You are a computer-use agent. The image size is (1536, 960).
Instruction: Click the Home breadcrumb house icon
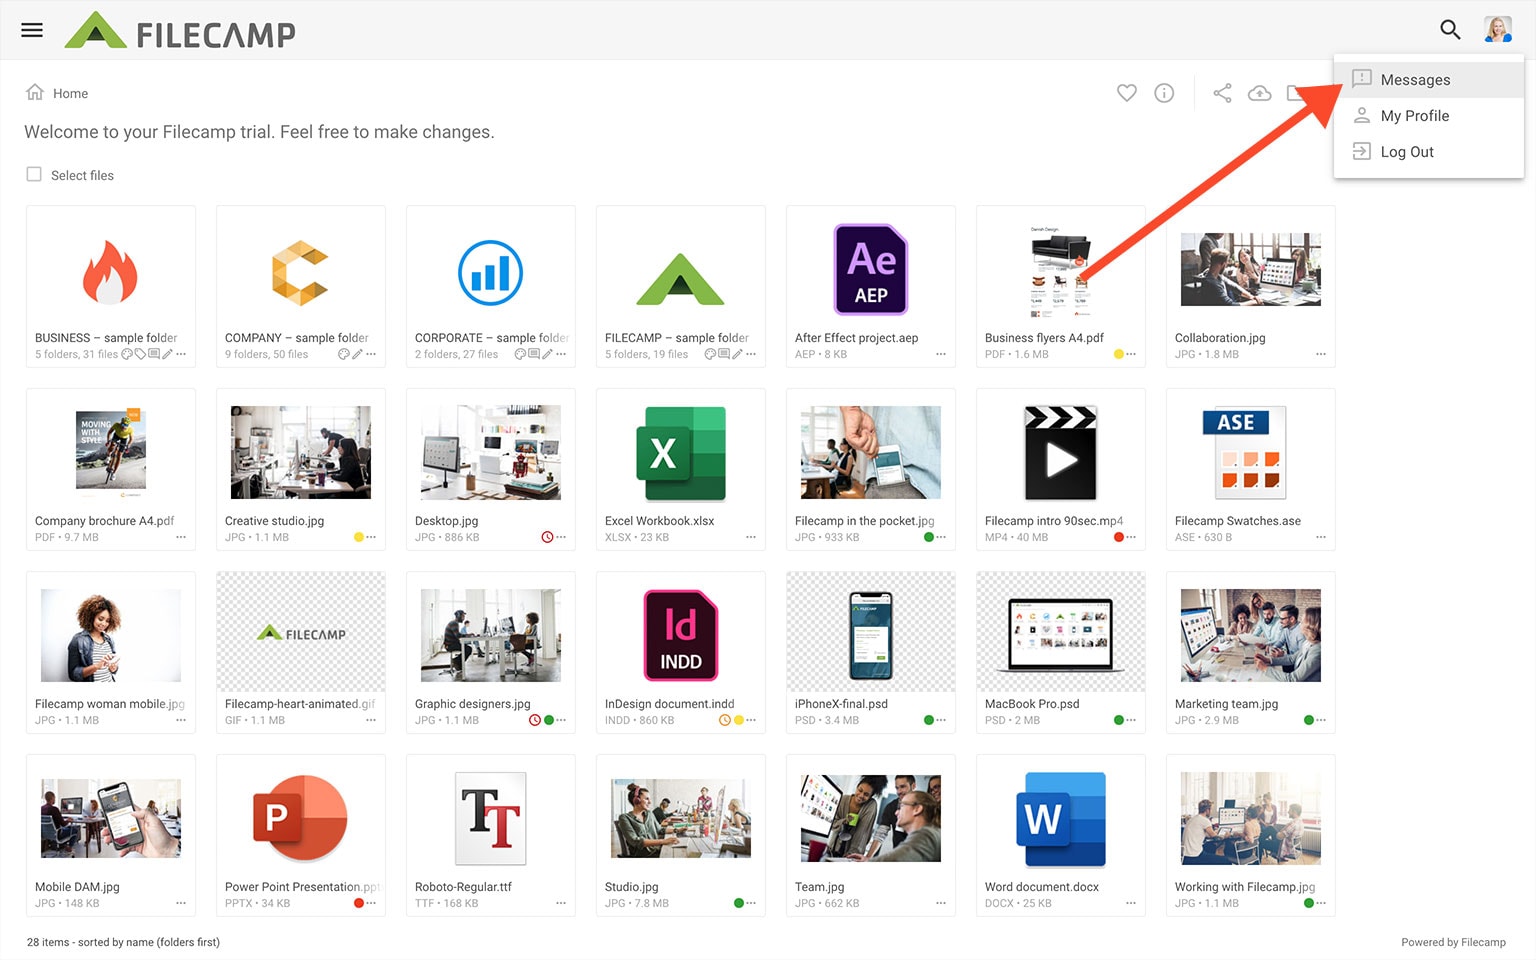pyautogui.click(x=35, y=93)
